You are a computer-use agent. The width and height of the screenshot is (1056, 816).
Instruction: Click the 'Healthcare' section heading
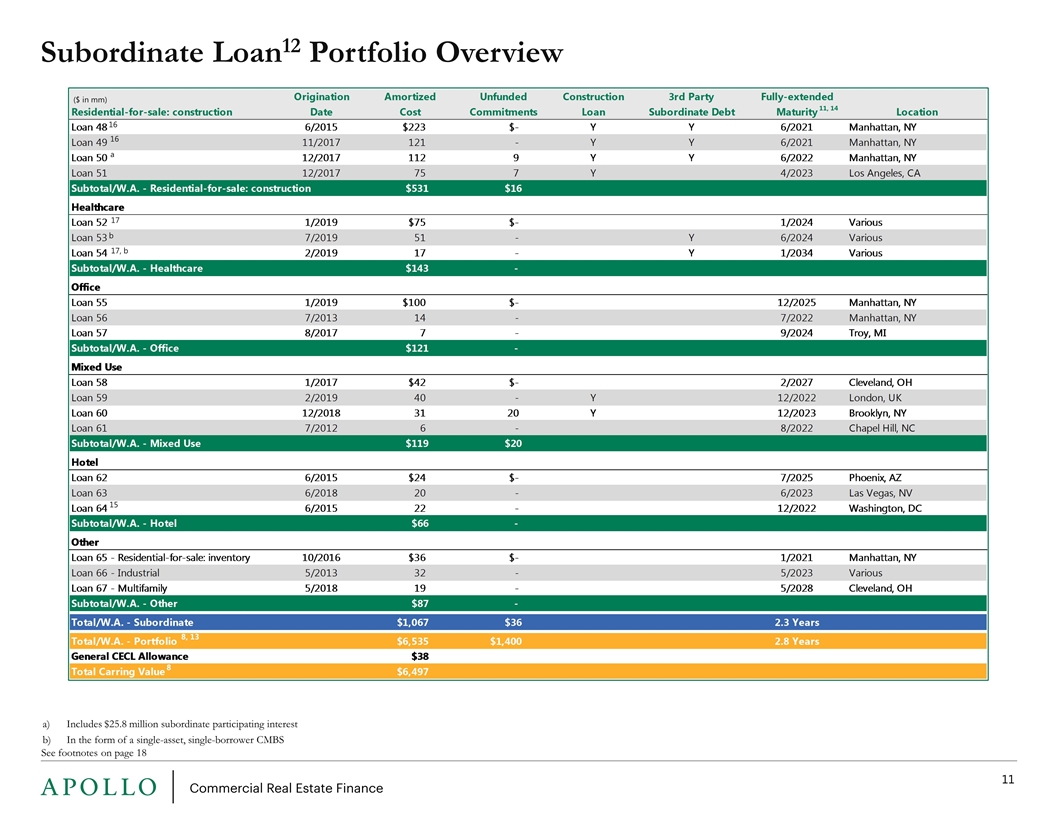[x=98, y=207]
